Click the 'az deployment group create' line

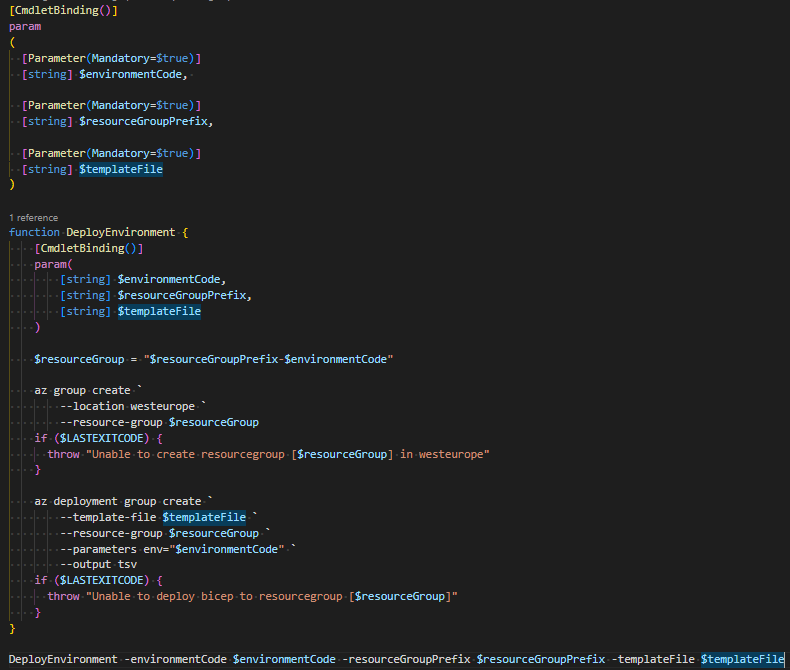(x=123, y=501)
